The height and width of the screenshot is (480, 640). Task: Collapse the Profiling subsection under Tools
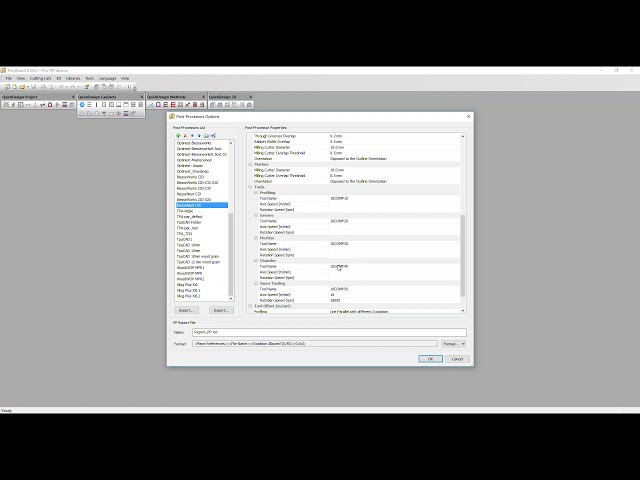256,193
